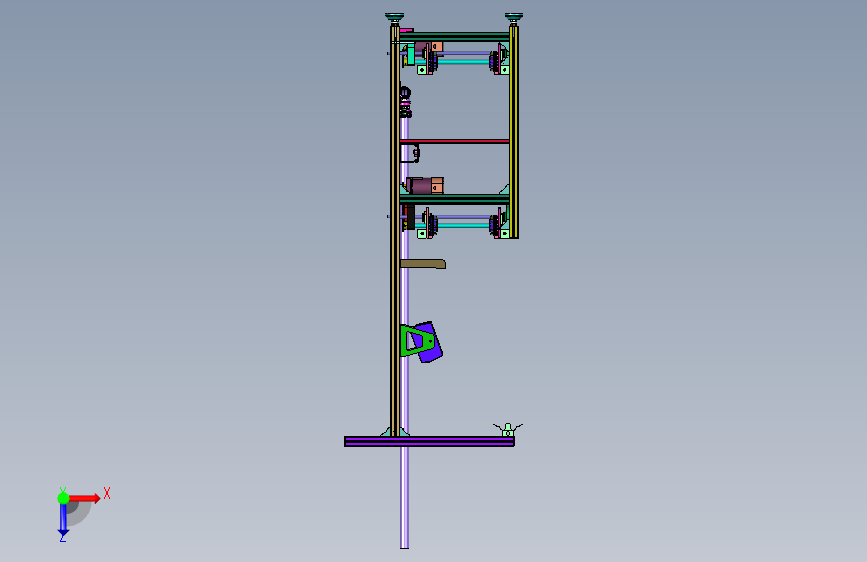Select the olive shelf bracket below lower rollers

tap(423, 264)
